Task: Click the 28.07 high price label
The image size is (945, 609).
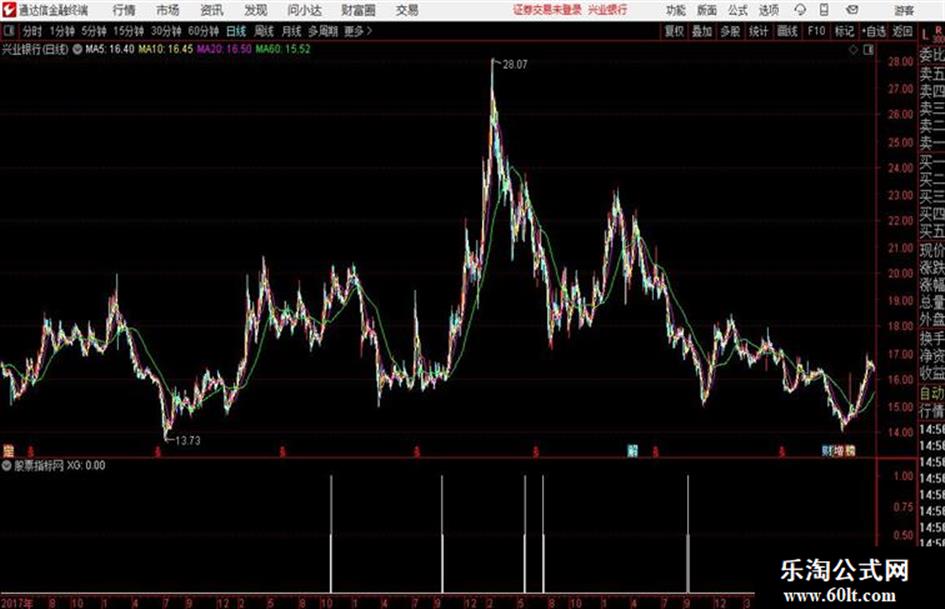Action: (x=515, y=65)
